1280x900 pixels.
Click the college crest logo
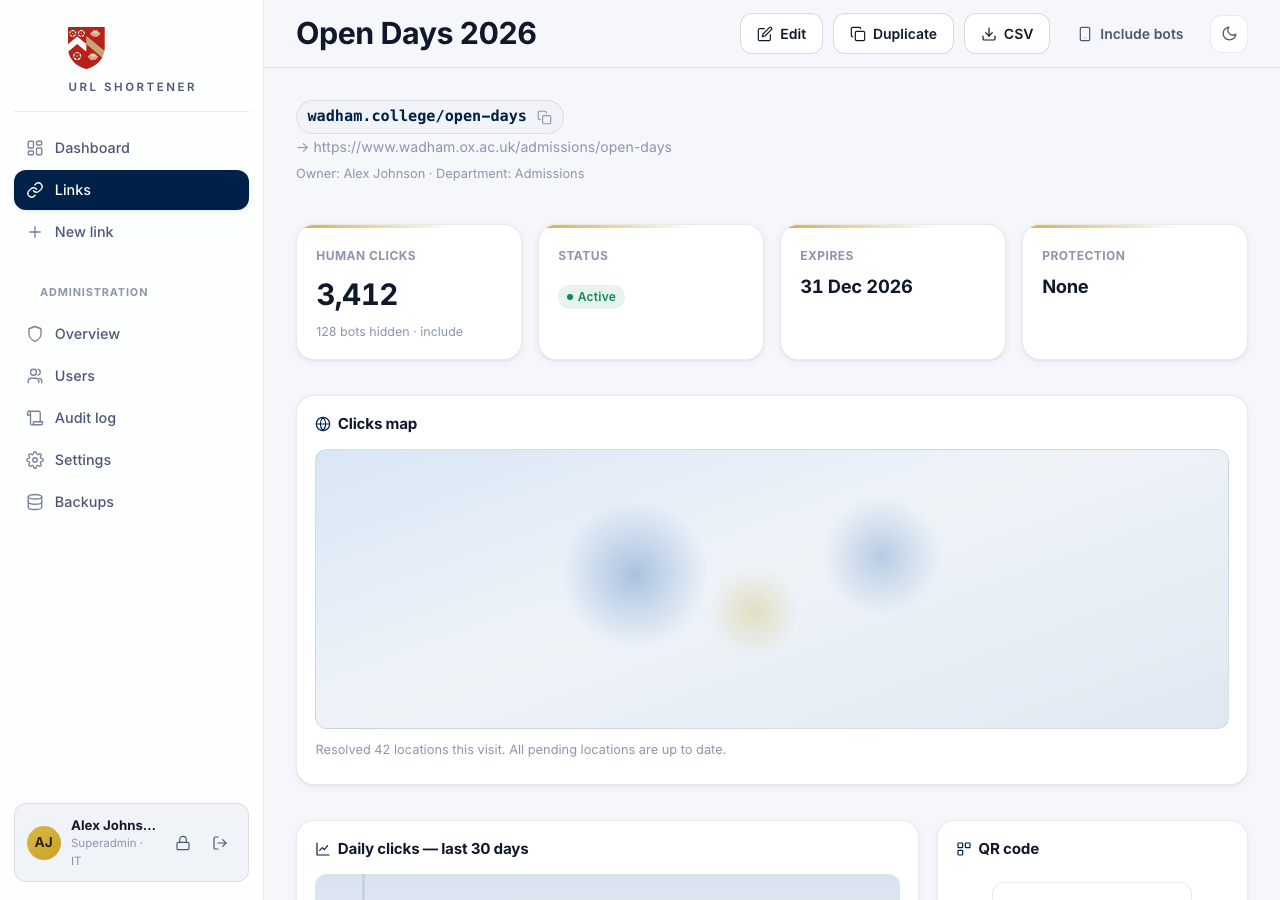(x=86, y=47)
